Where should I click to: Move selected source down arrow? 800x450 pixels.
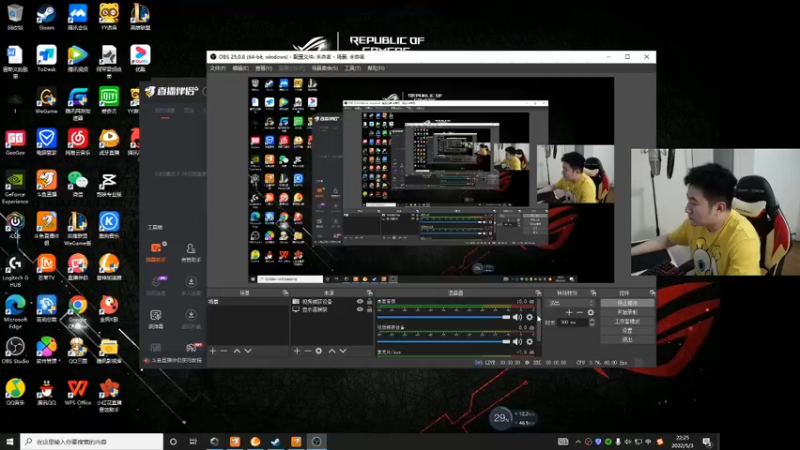343,351
